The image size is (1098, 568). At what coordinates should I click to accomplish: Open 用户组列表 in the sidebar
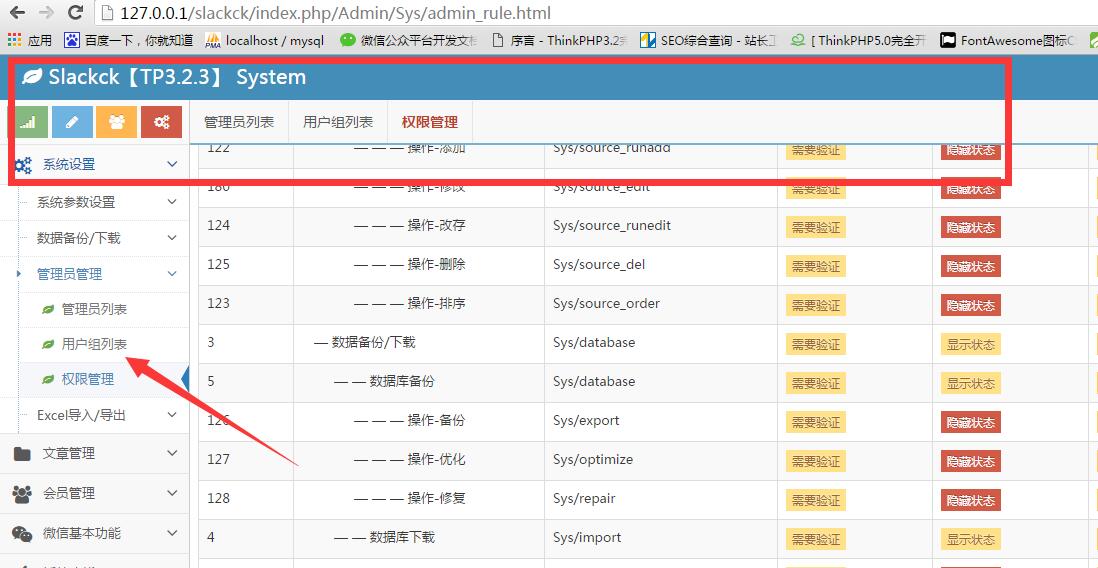point(94,344)
